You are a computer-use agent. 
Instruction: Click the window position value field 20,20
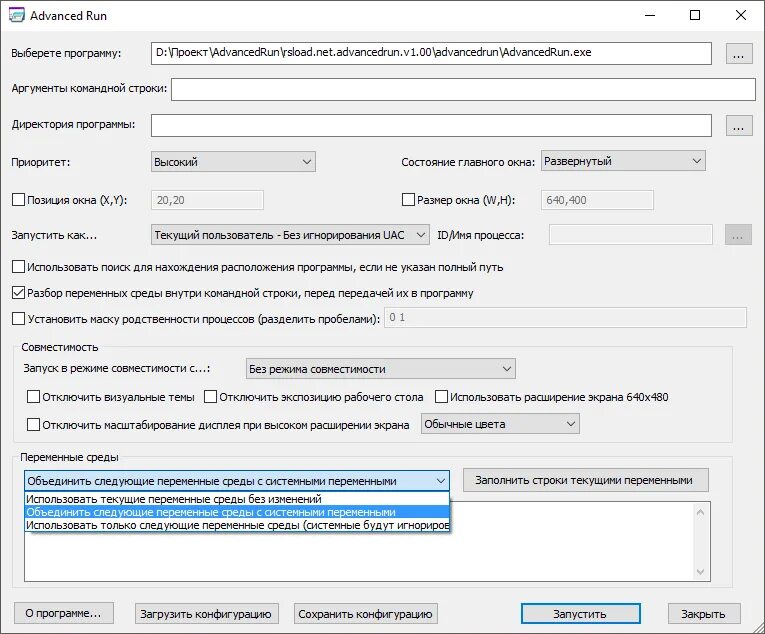click(207, 200)
